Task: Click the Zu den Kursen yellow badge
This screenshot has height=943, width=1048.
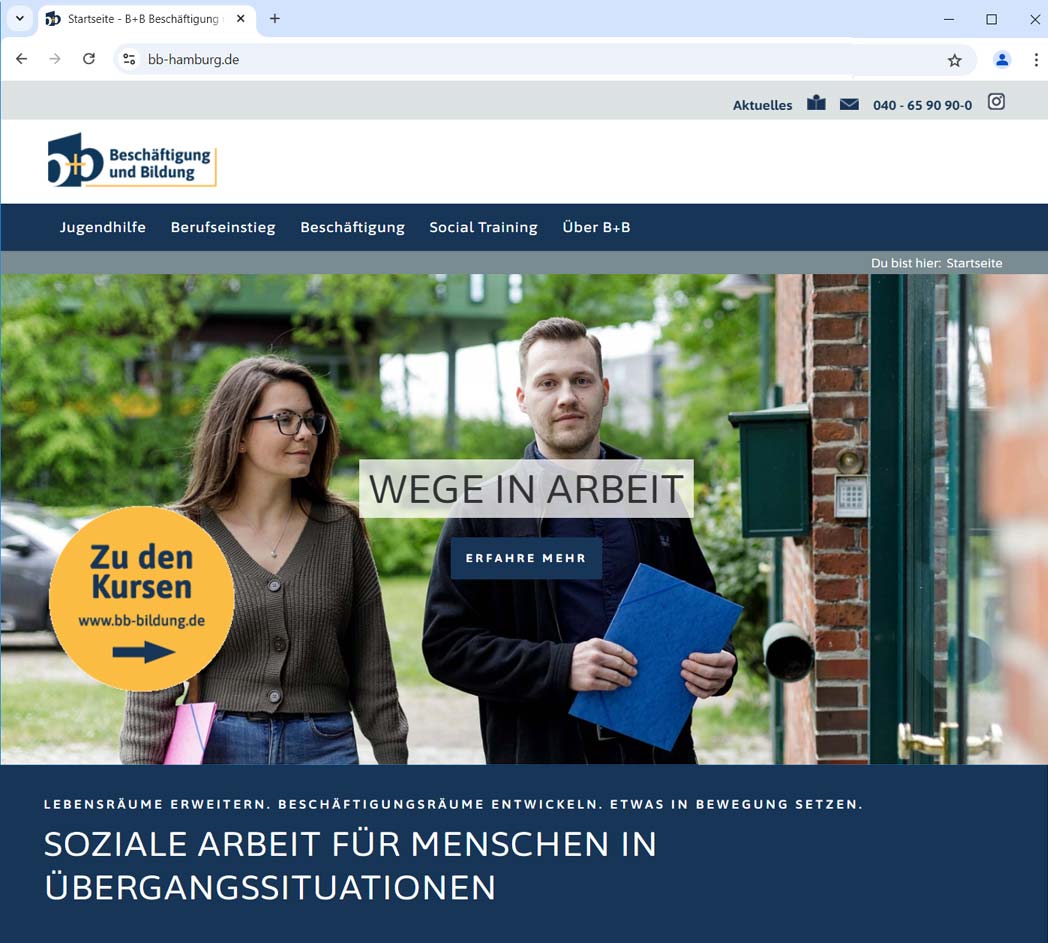Action: [x=142, y=598]
